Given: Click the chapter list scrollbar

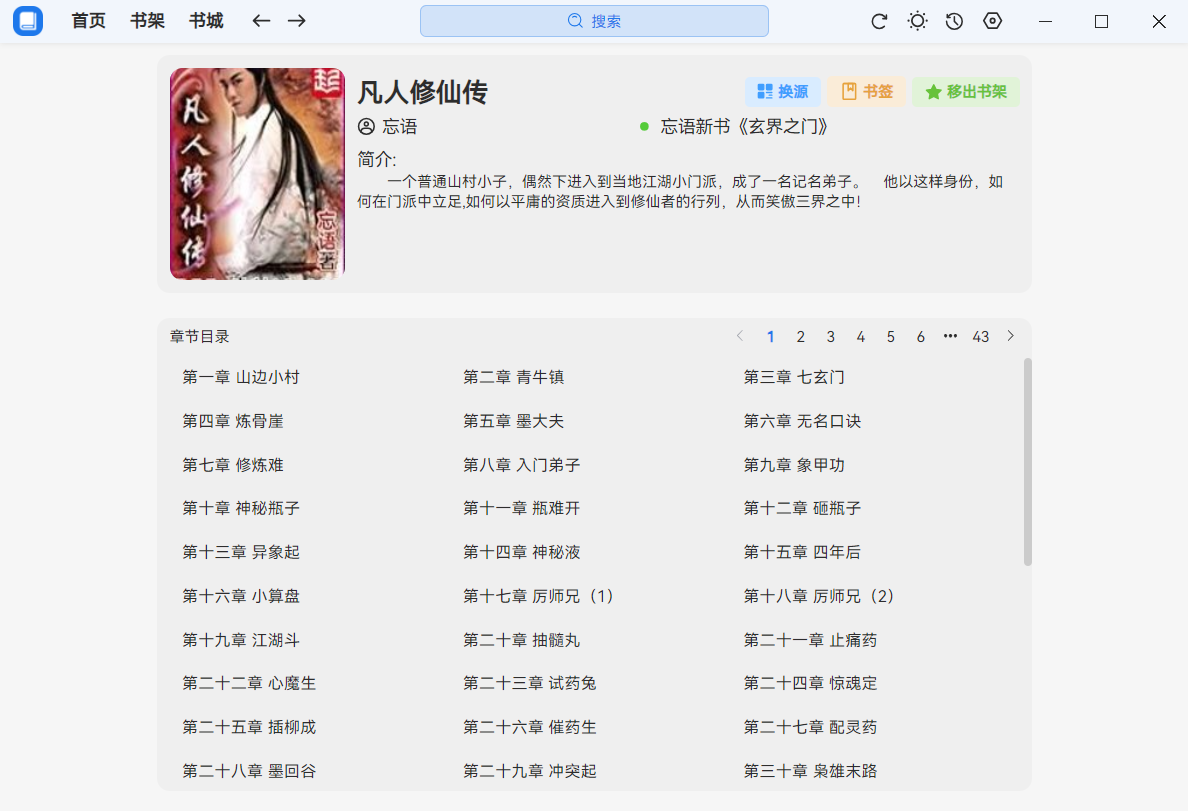Looking at the screenshot, I should pos(1027,462).
